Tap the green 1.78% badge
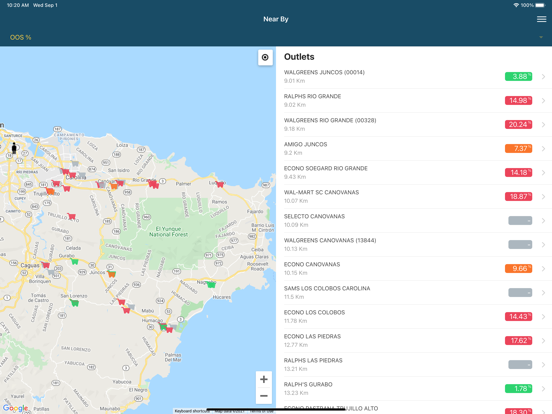 pos(518,388)
